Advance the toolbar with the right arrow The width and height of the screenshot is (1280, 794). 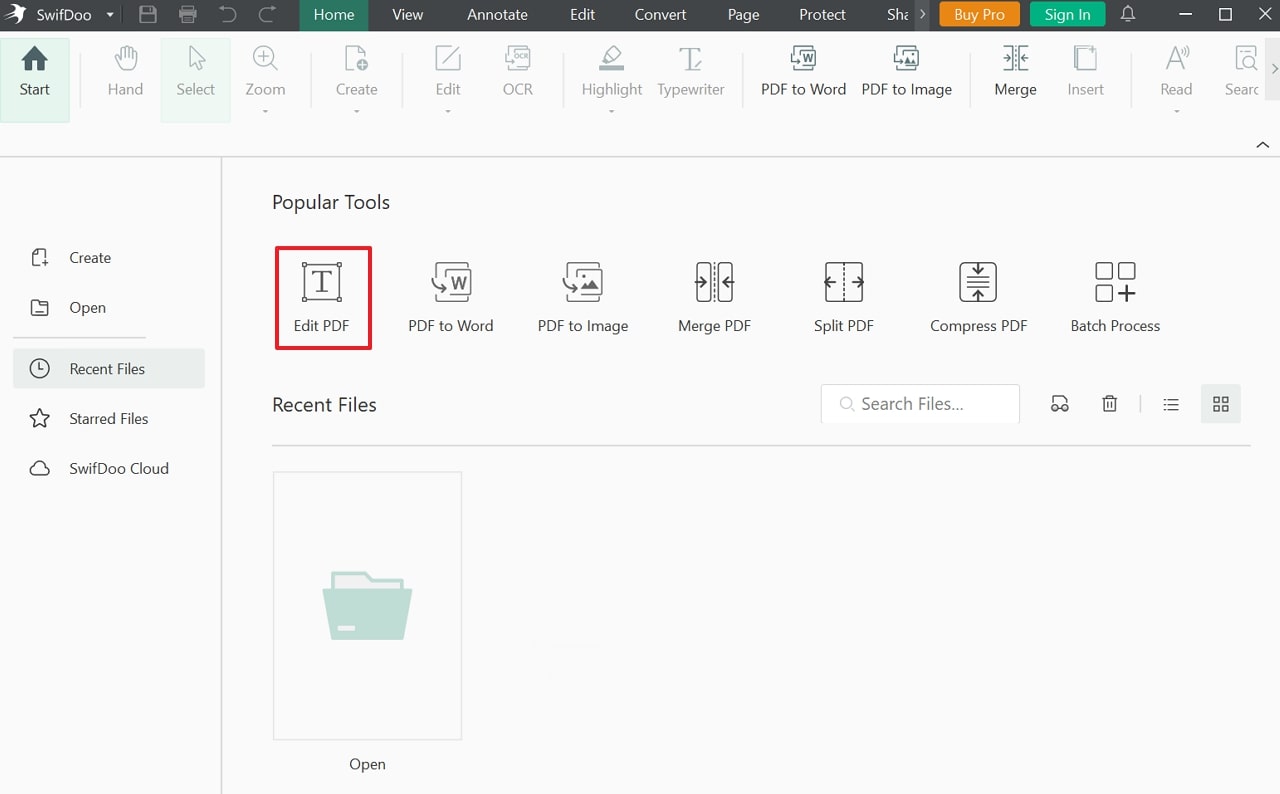pyautogui.click(x=1274, y=69)
